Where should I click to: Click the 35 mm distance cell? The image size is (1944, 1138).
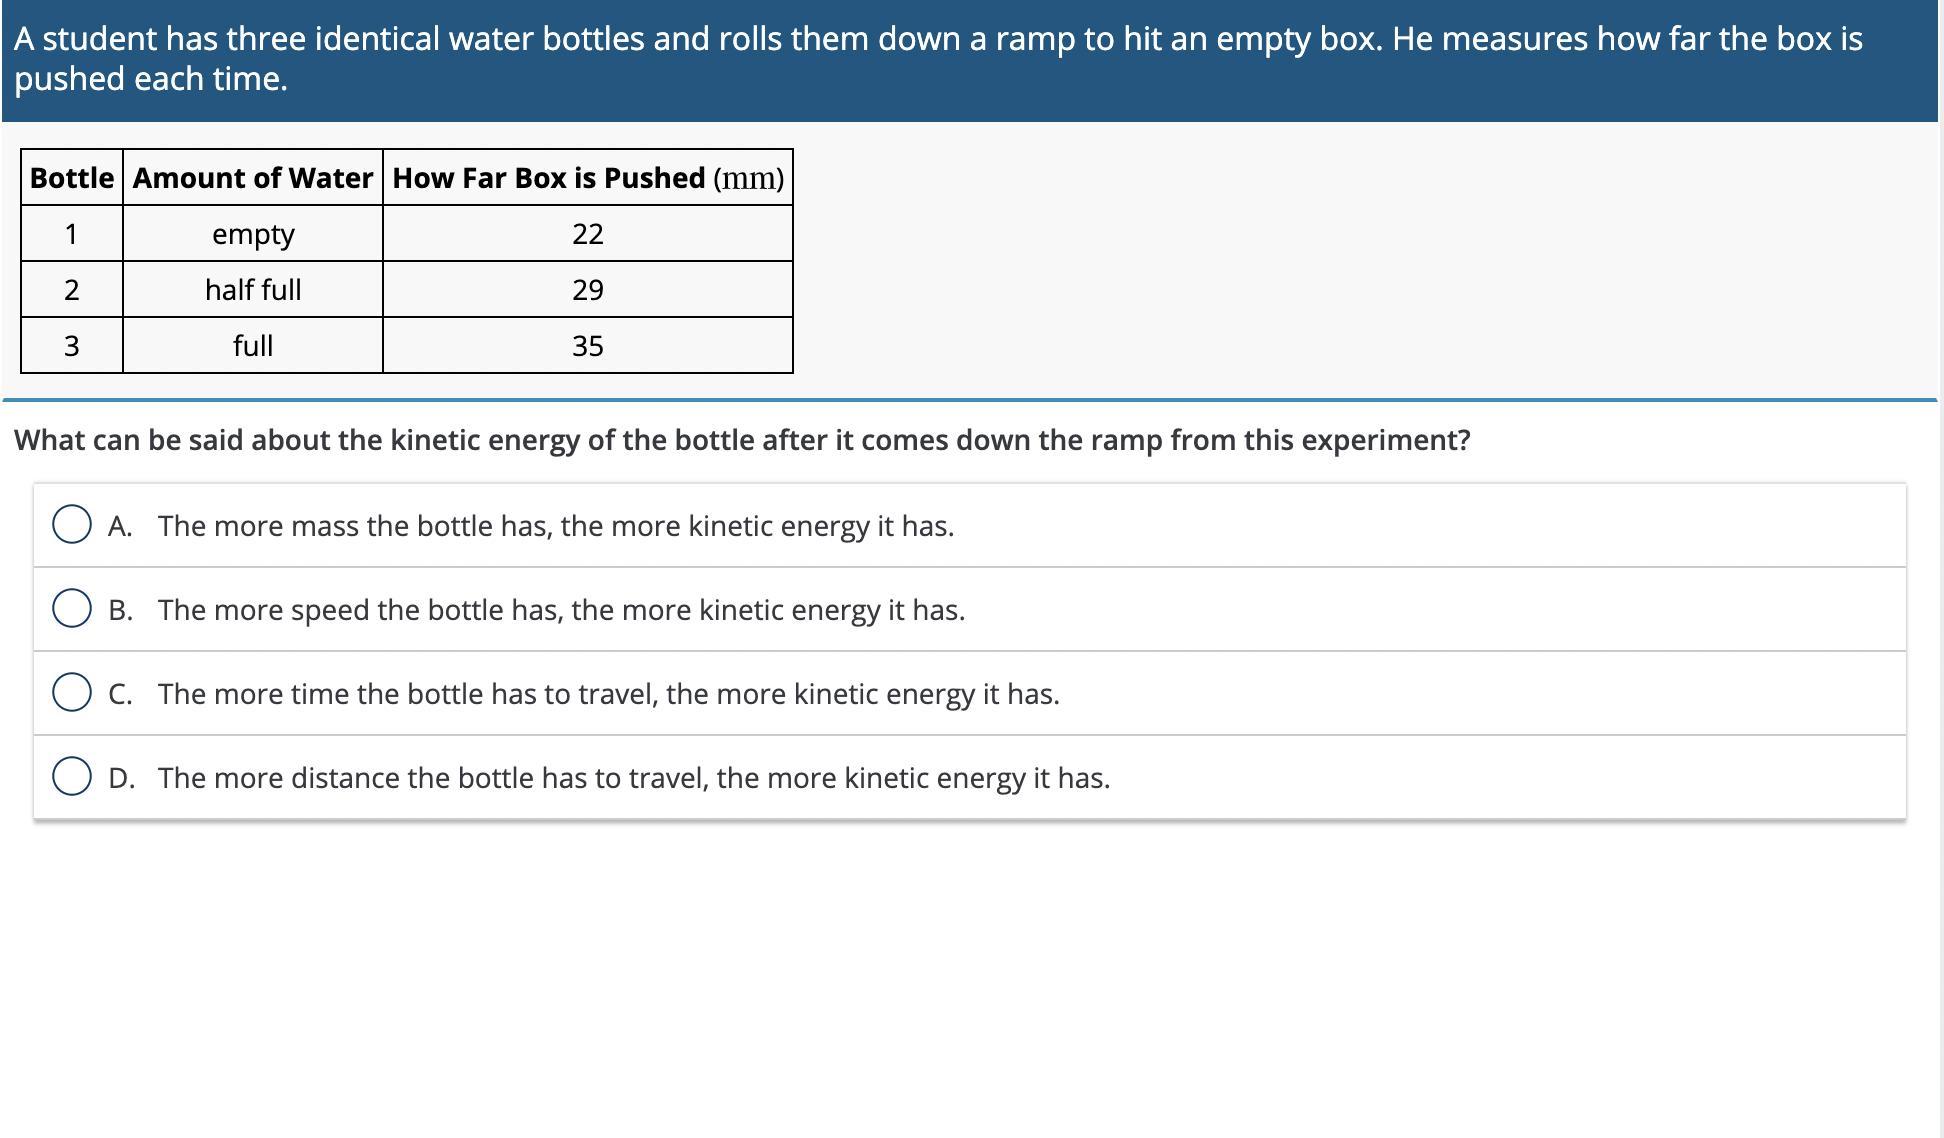click(x=588, y=346)
